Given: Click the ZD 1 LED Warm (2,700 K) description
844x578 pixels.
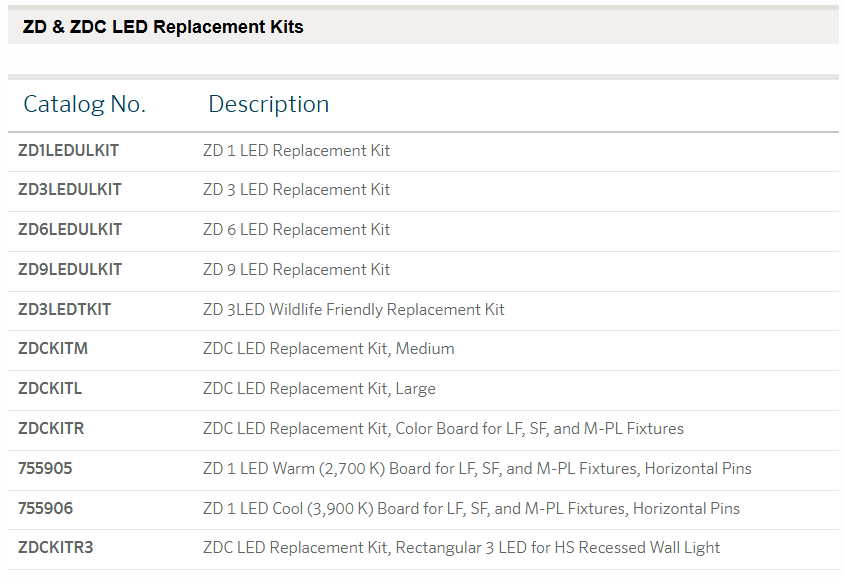Looking at the screenshot, I should pos(477,469).
